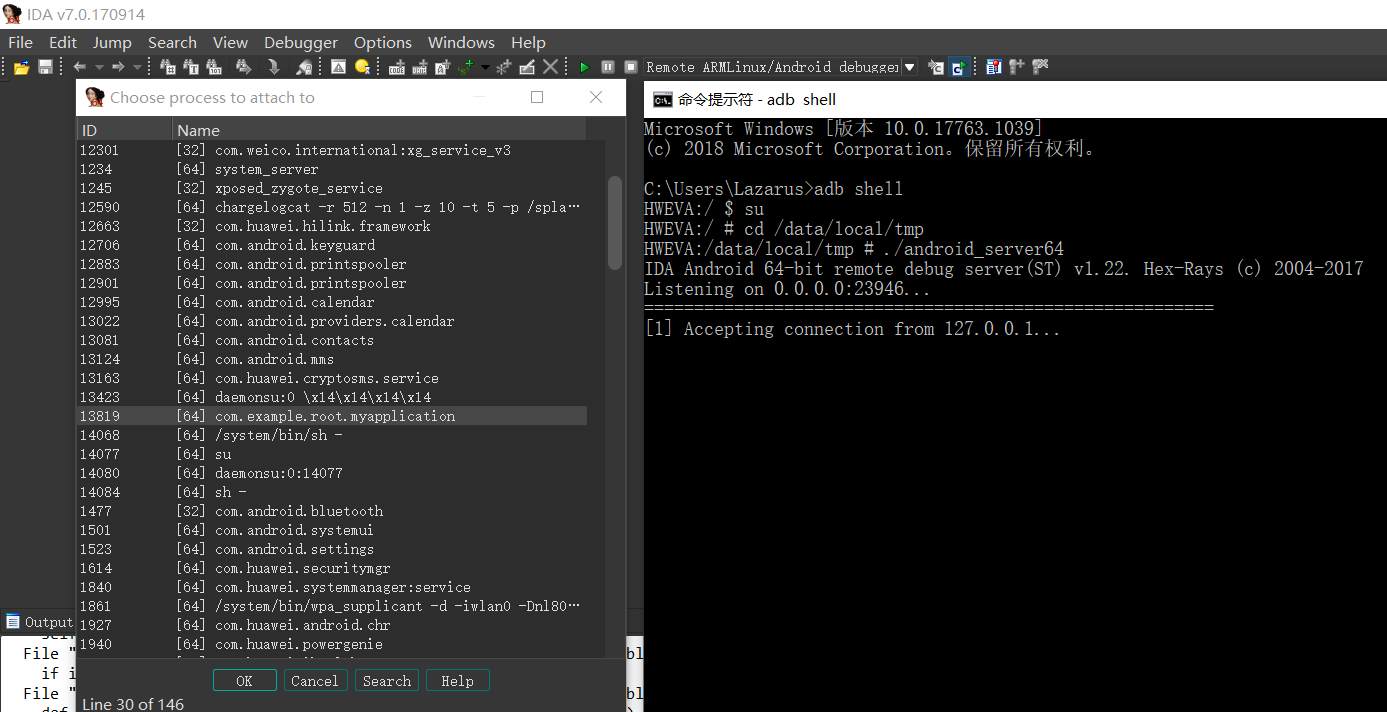Screen dimensions: 1387x712
Task: Open a file in IDA
Action: tap(21, 66)
